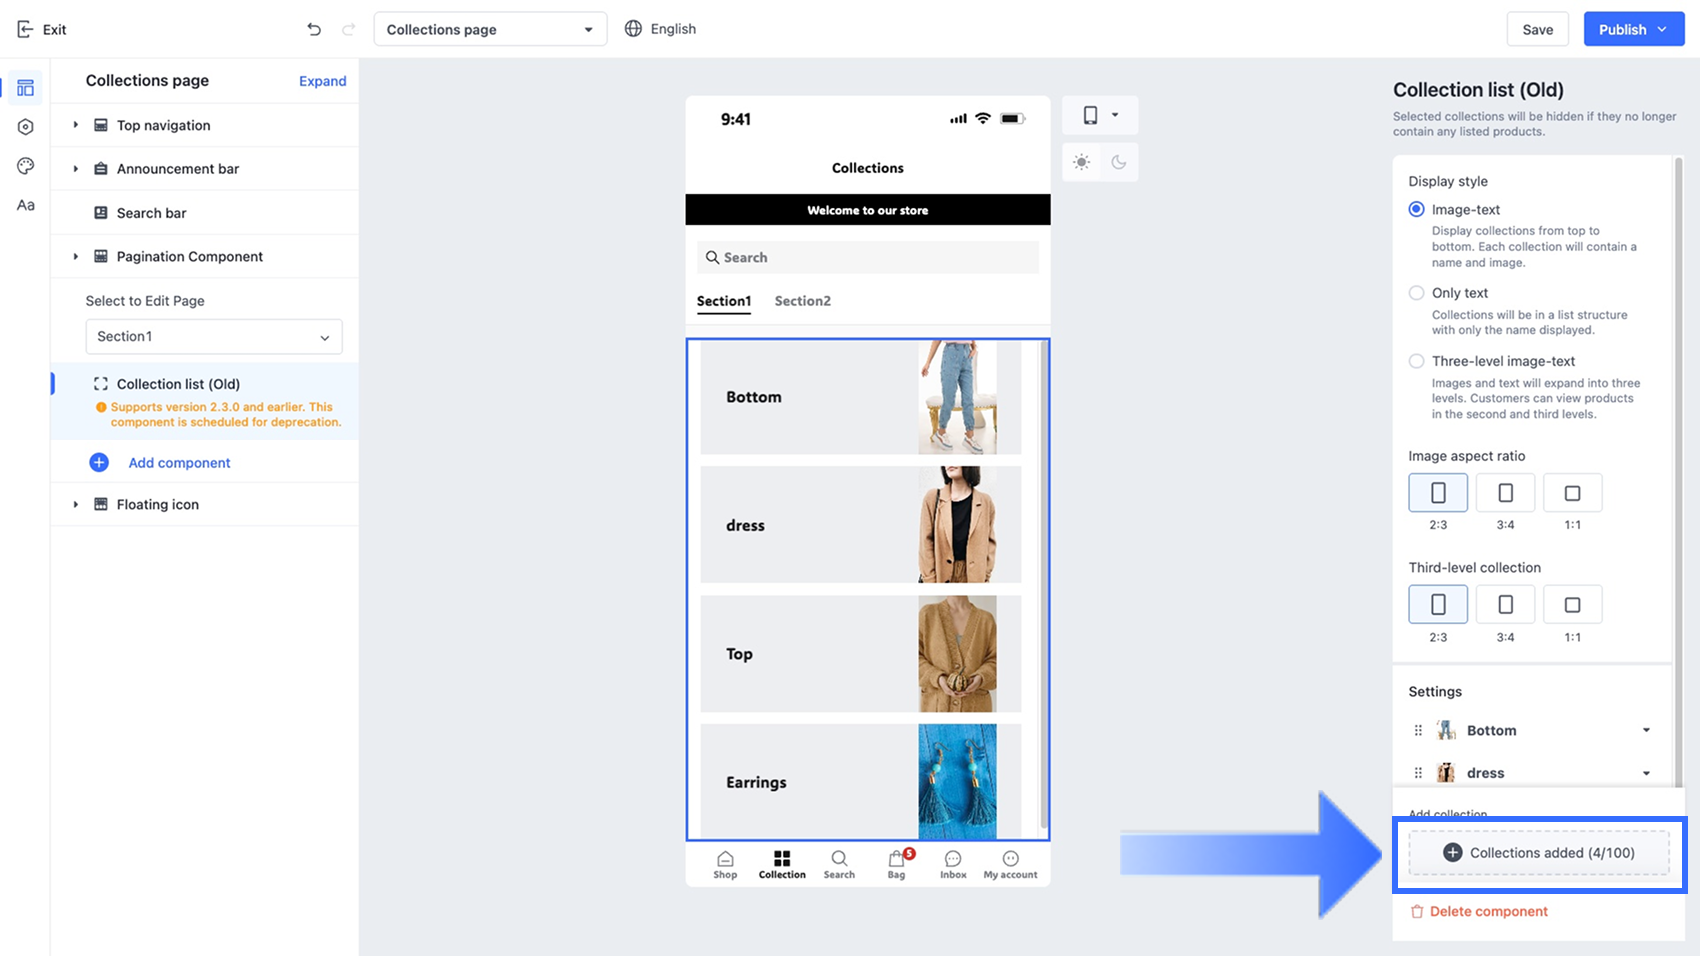Select the Image-text display style

1416,209
